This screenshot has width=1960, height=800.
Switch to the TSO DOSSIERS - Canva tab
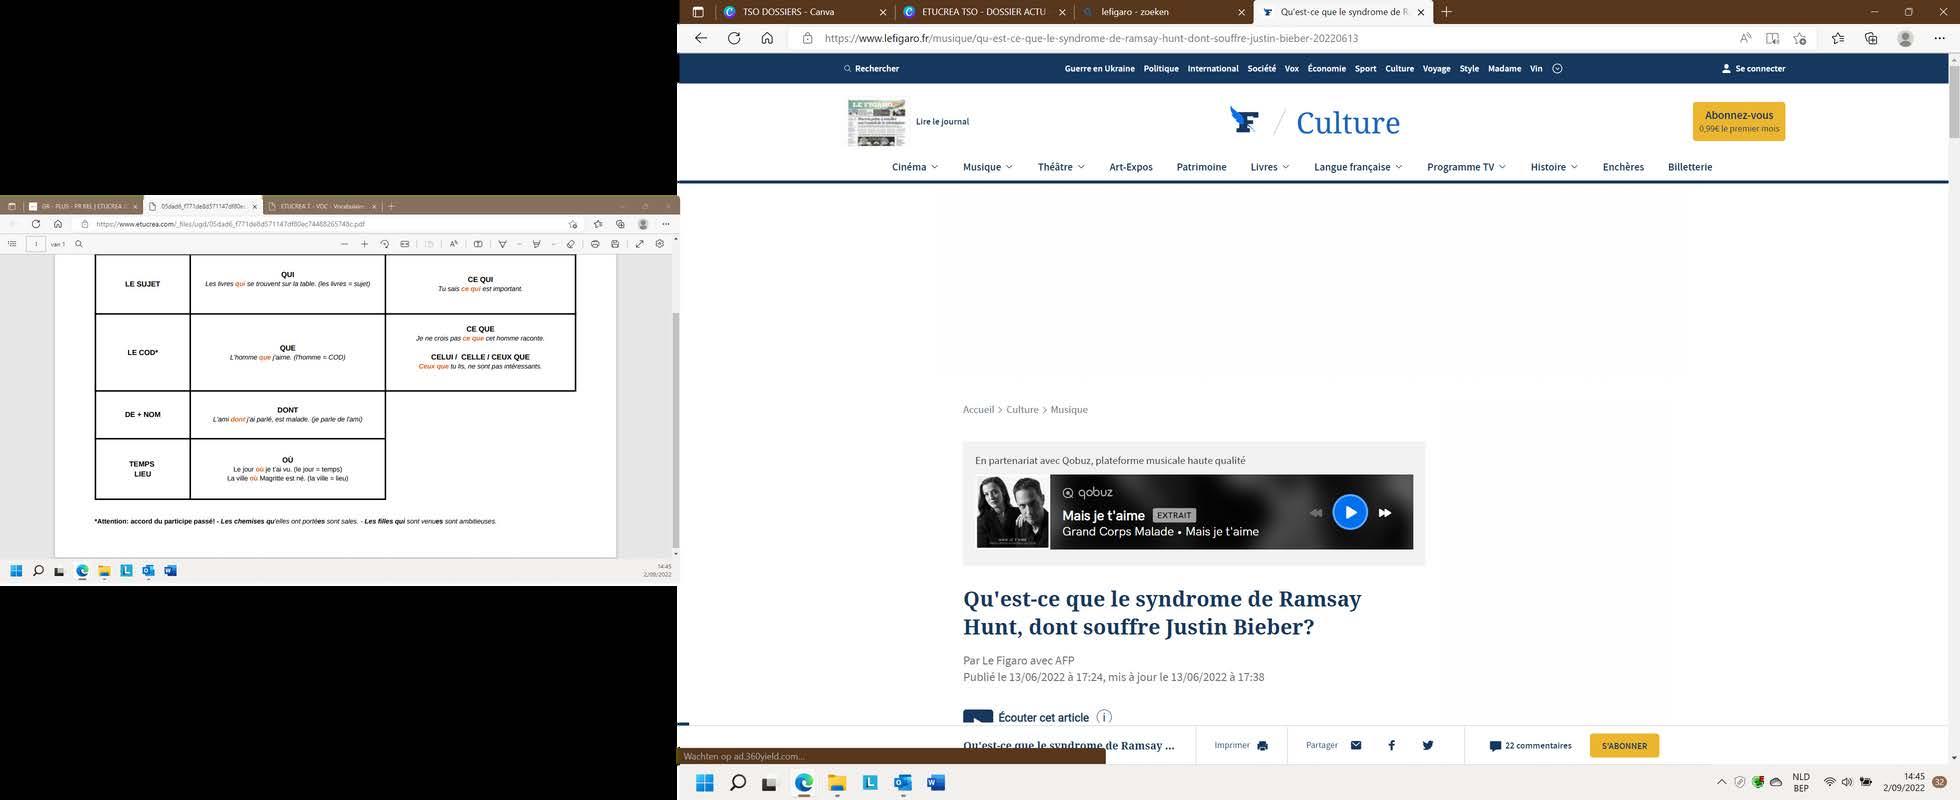[x=806, y=12]
